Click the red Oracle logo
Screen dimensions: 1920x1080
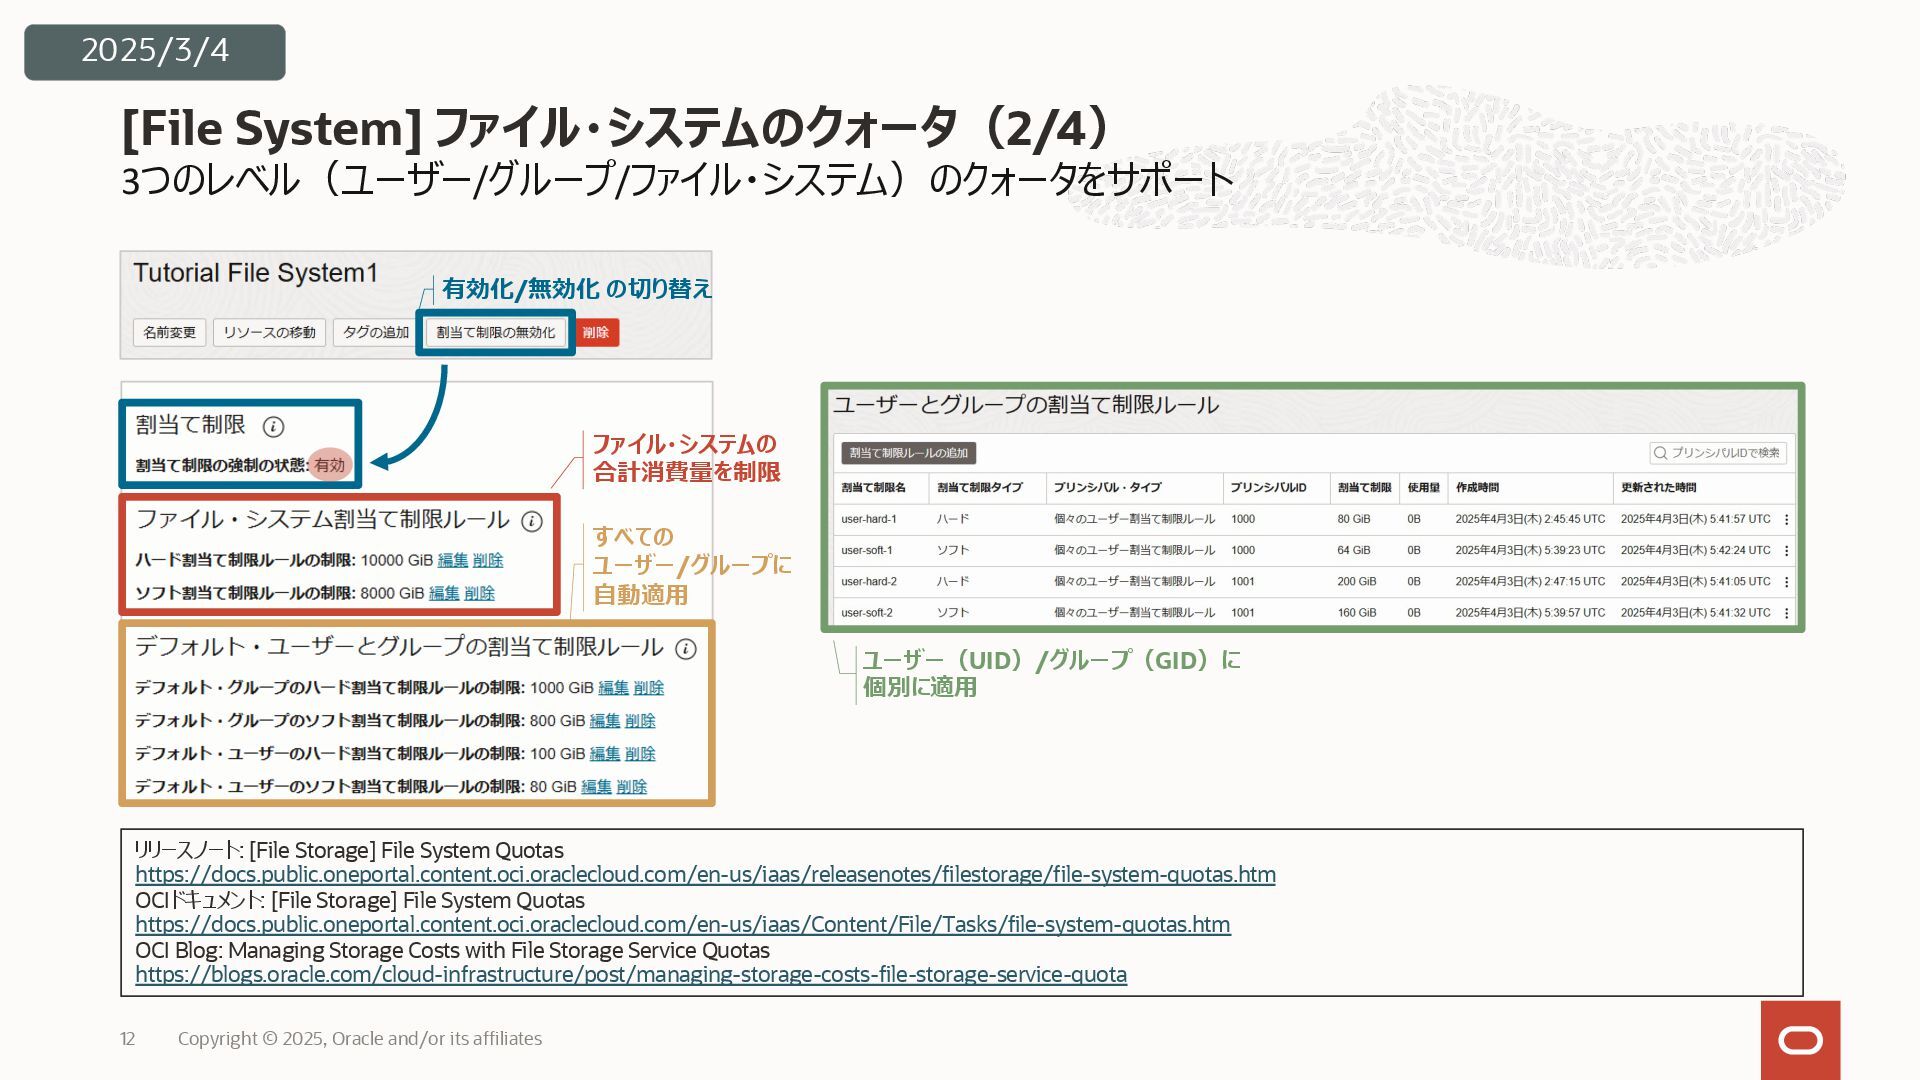click(1800, 1040)
